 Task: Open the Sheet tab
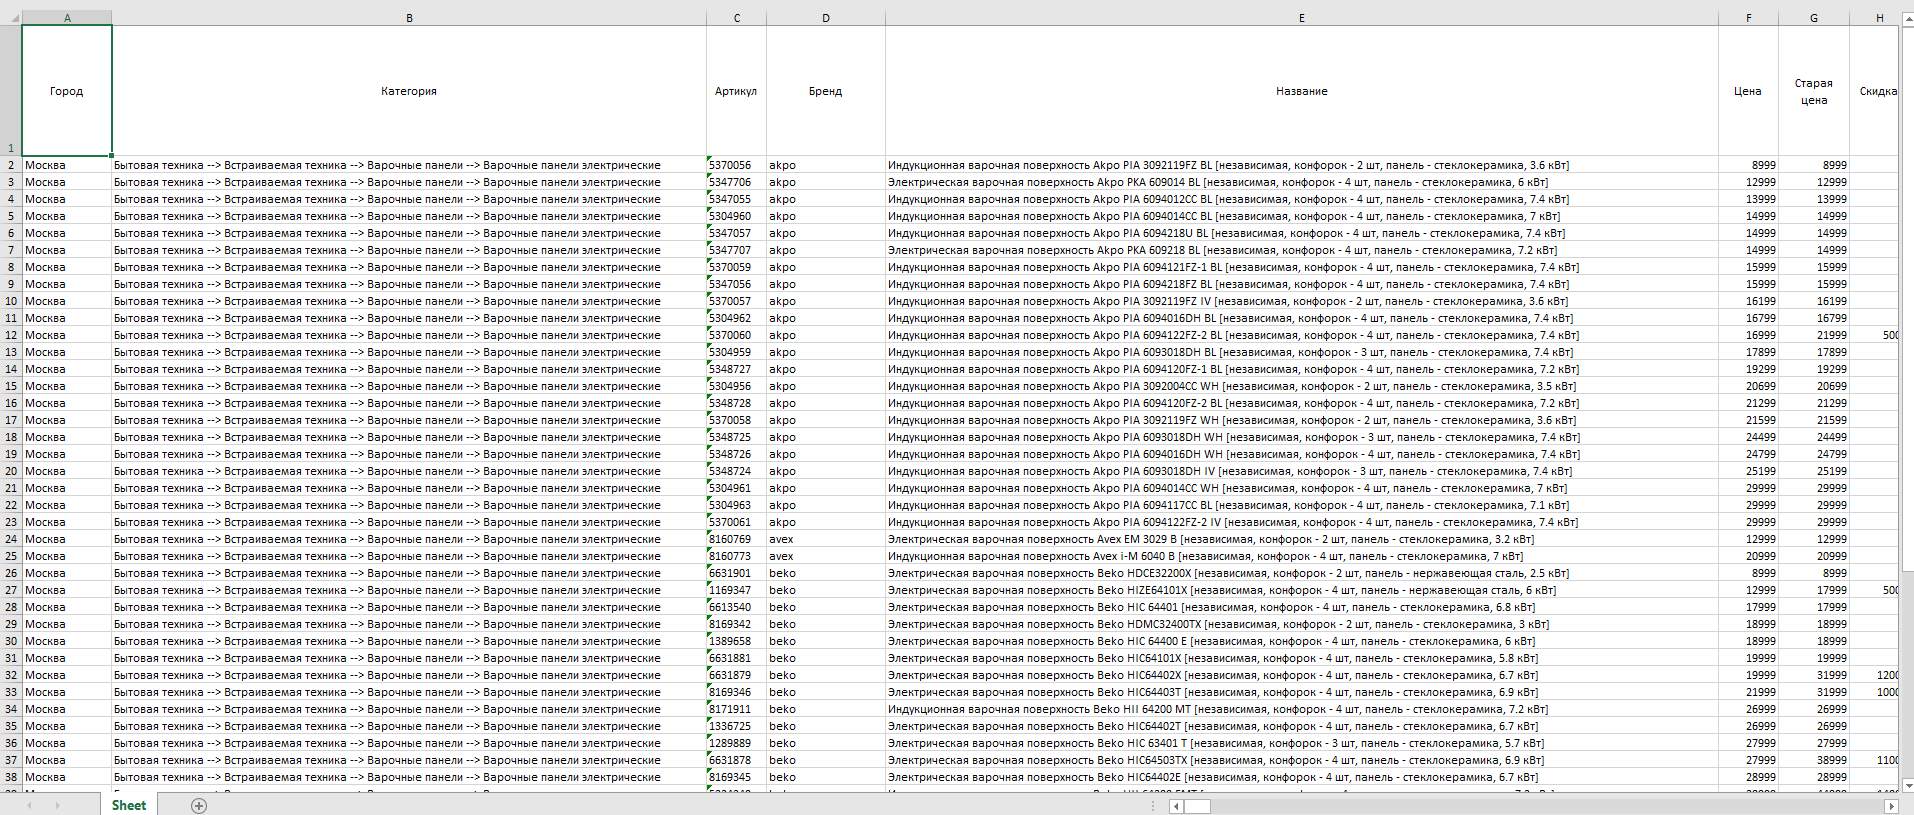[x=129, y=805]
